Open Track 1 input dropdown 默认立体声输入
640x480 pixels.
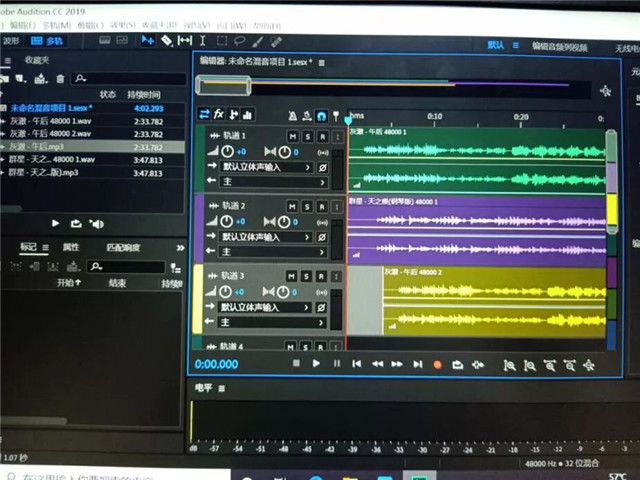[x=264, y=167]
